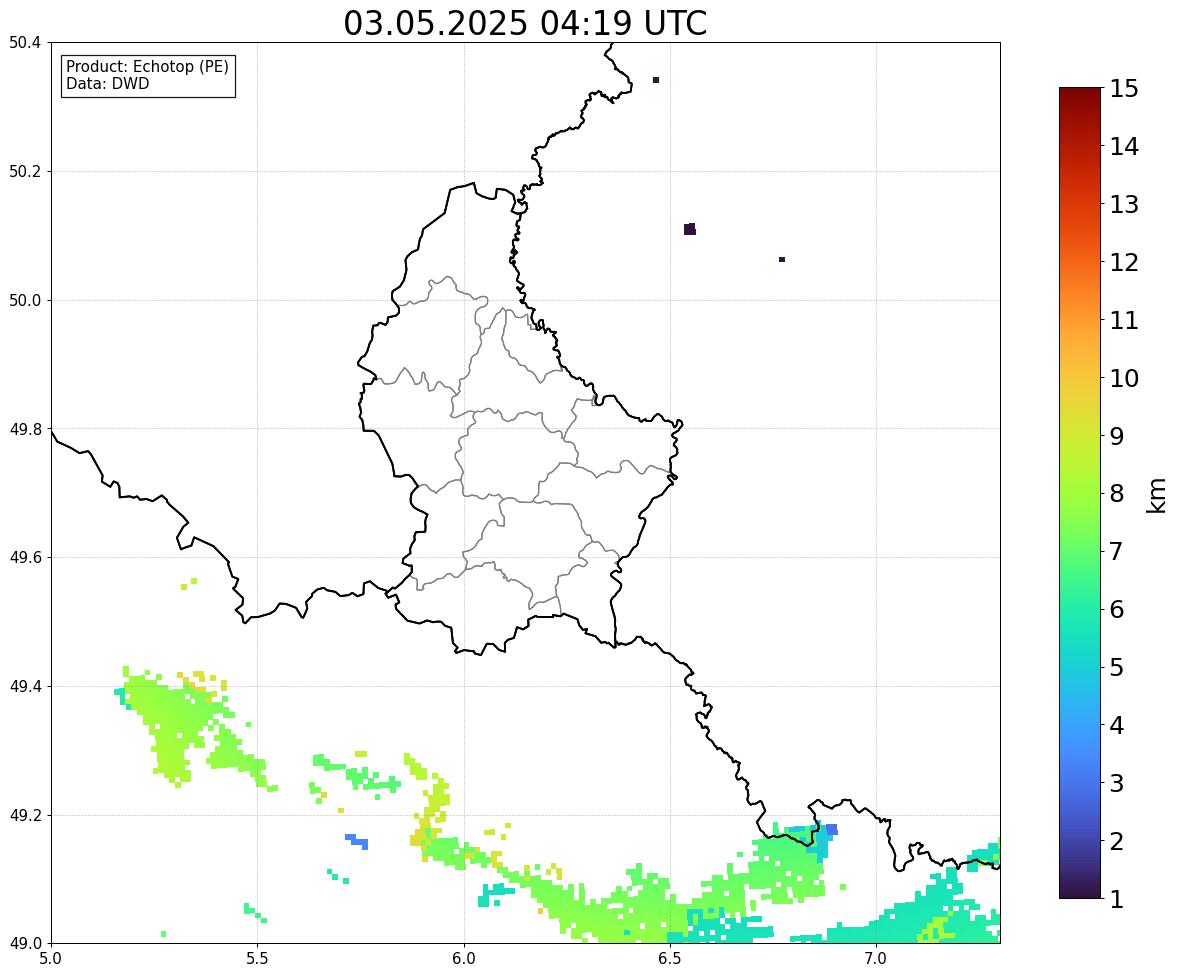Click the x-axis label '6.0'
Image resolution: width=1178 pixels, height=976 pixels.
[464, 959]
